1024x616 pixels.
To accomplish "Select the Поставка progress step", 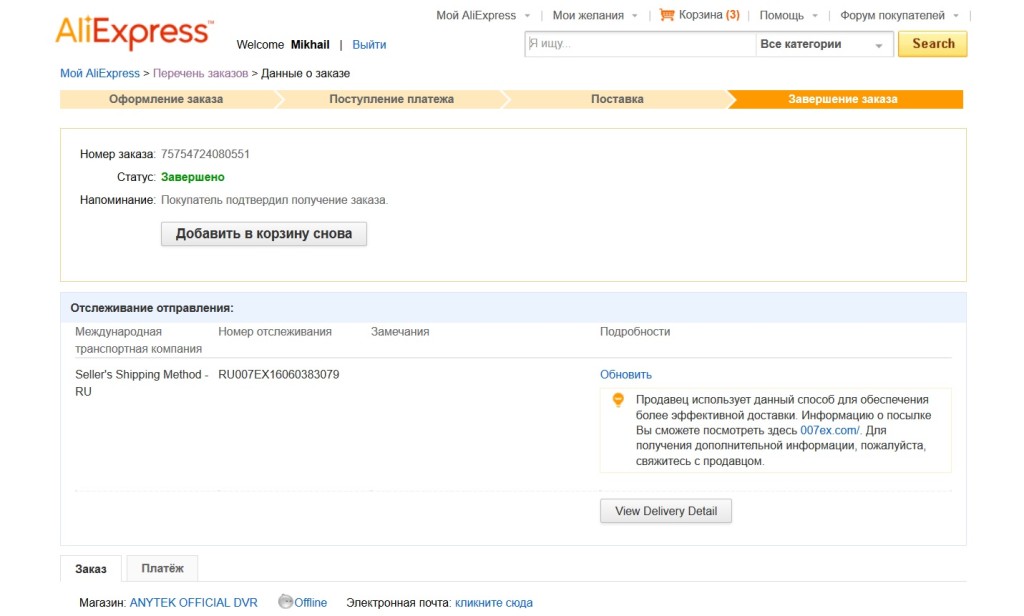I will point(617,99).
